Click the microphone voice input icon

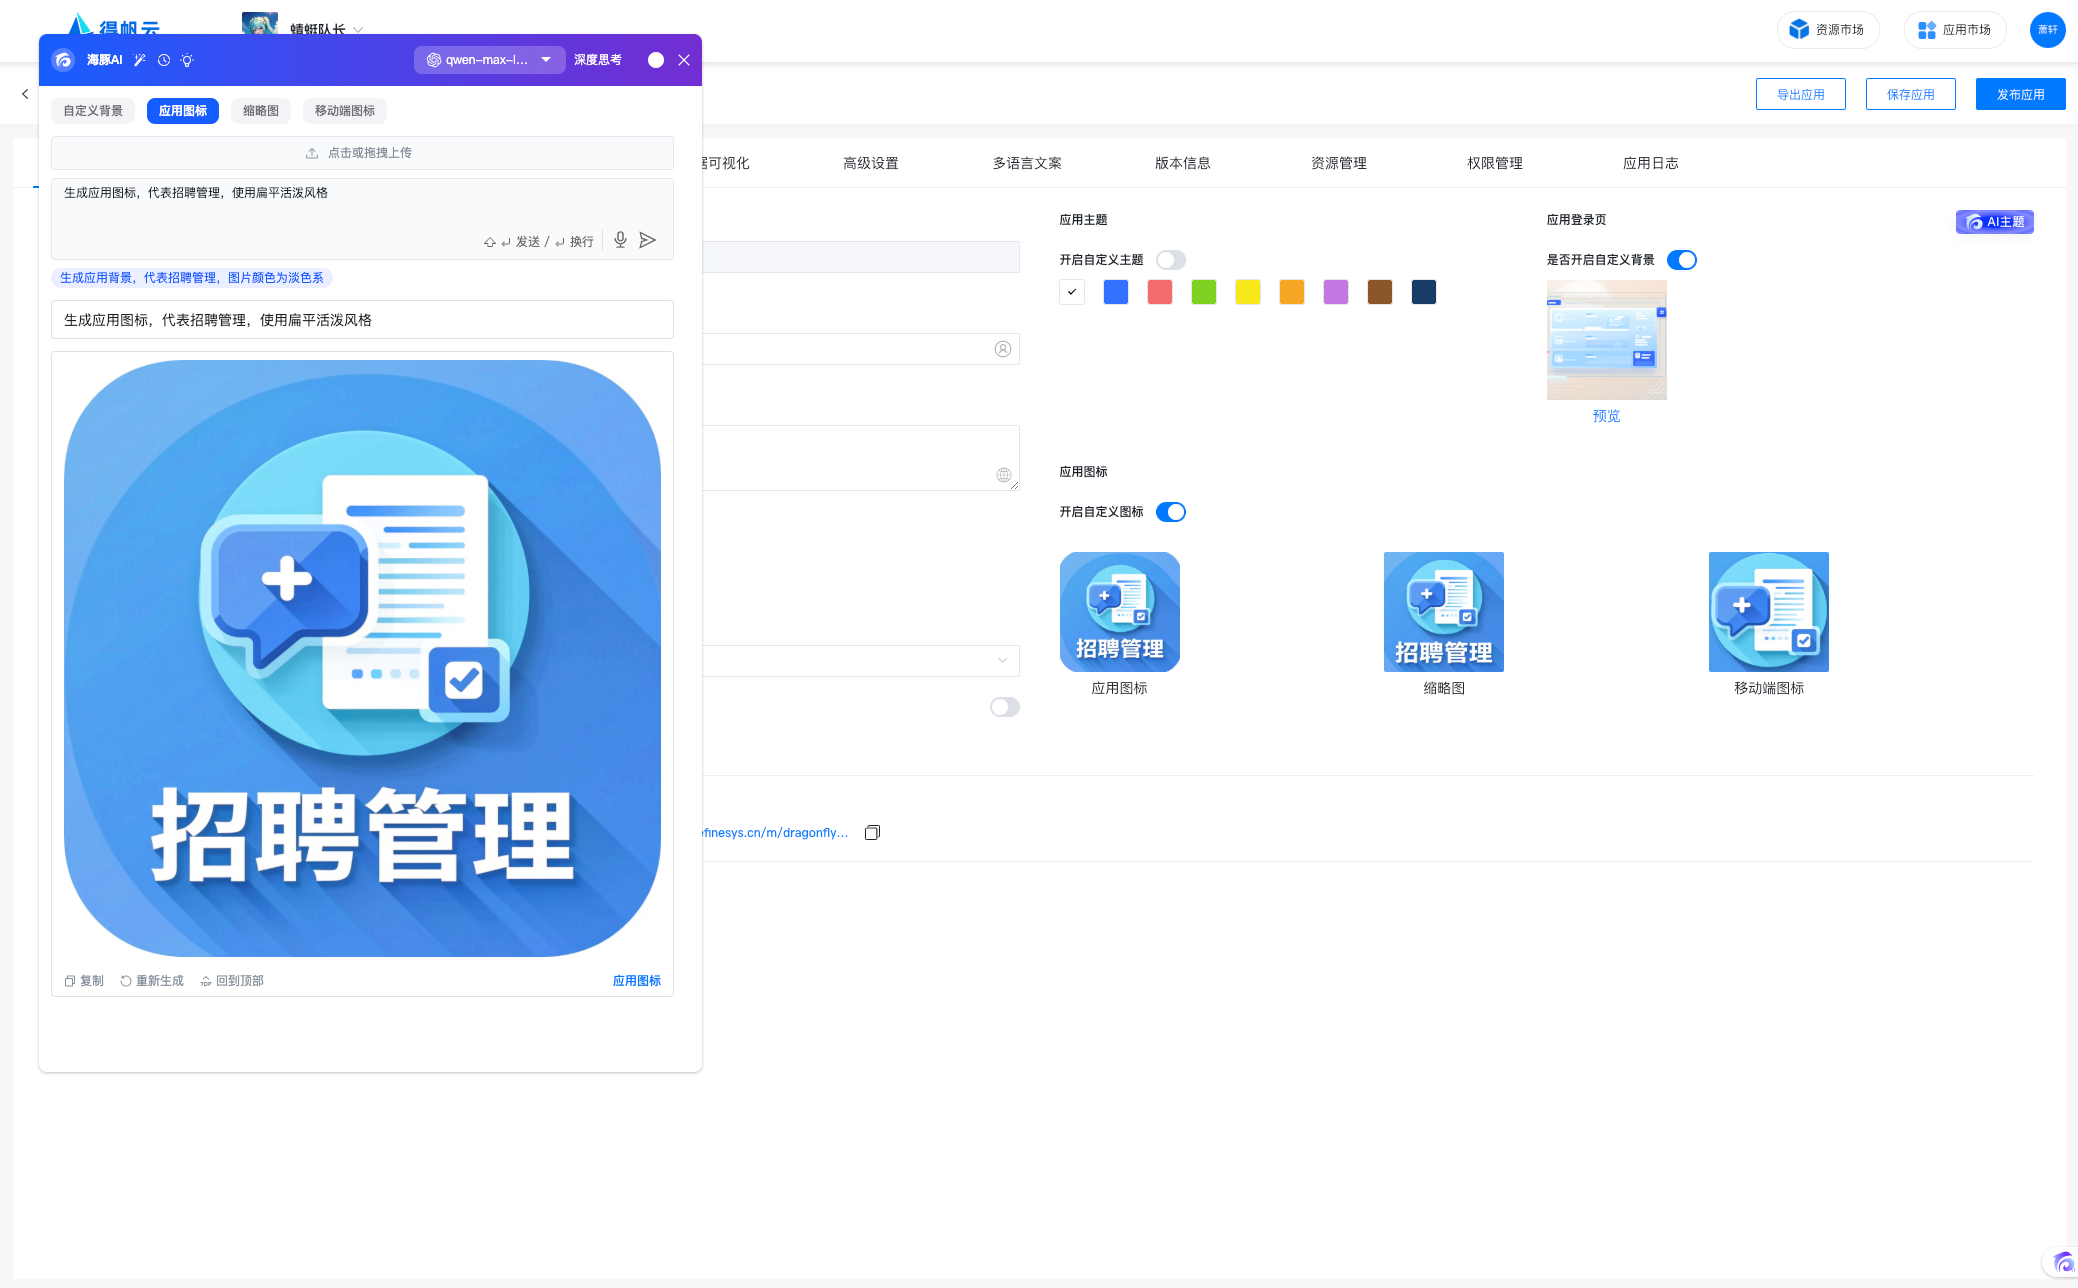(x=620, y=240)
